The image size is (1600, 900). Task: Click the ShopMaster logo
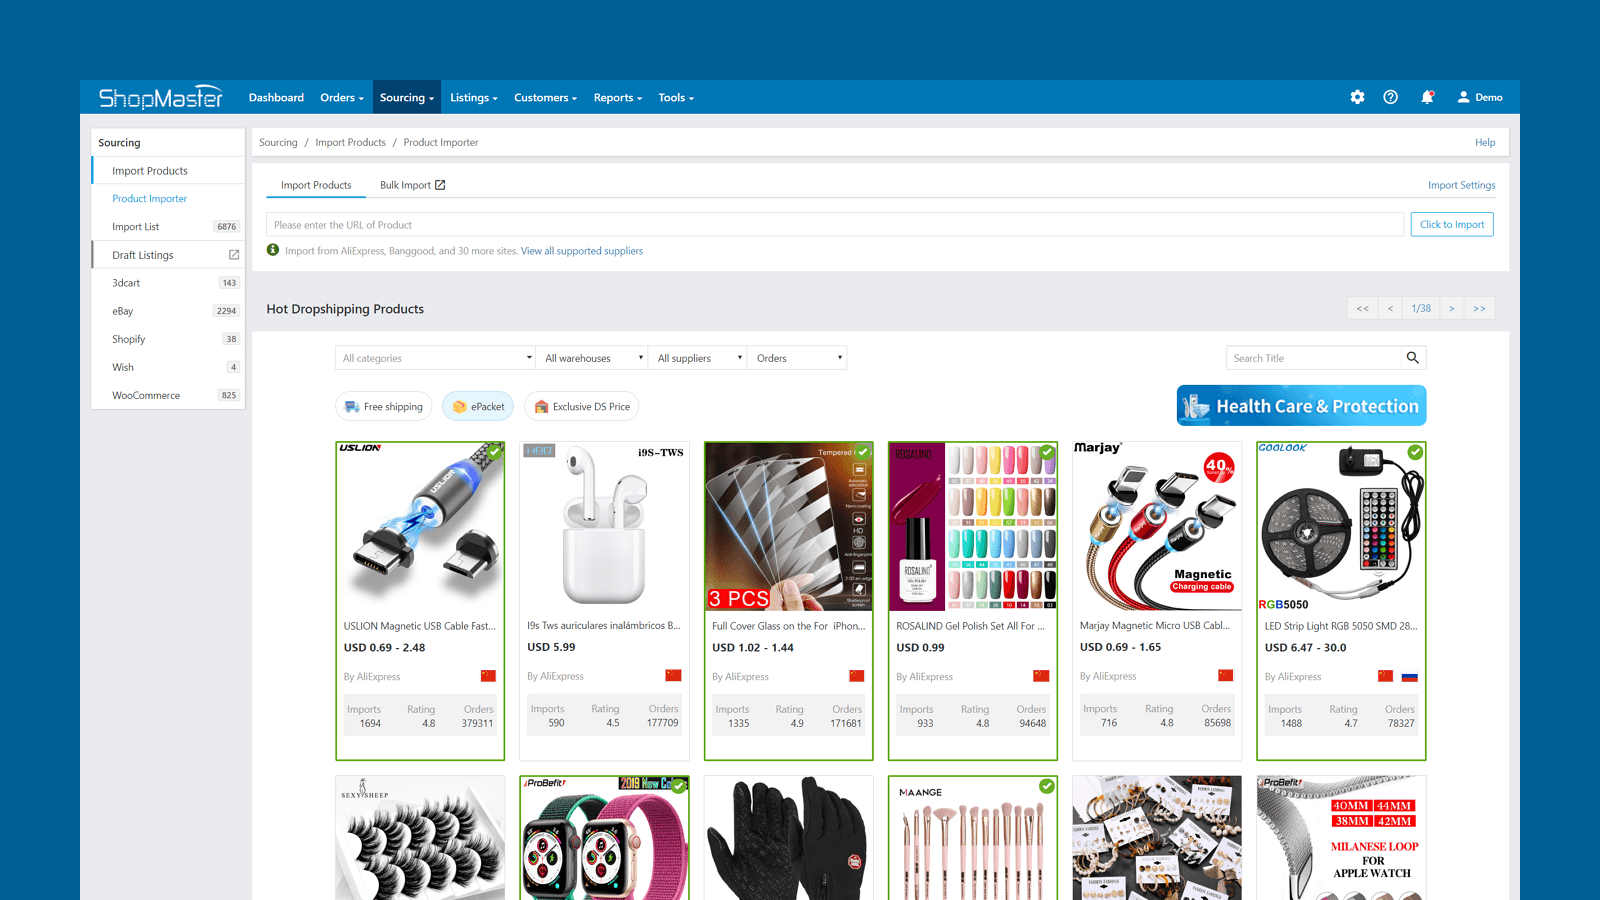pyautogui.click(x=161, y=97)
